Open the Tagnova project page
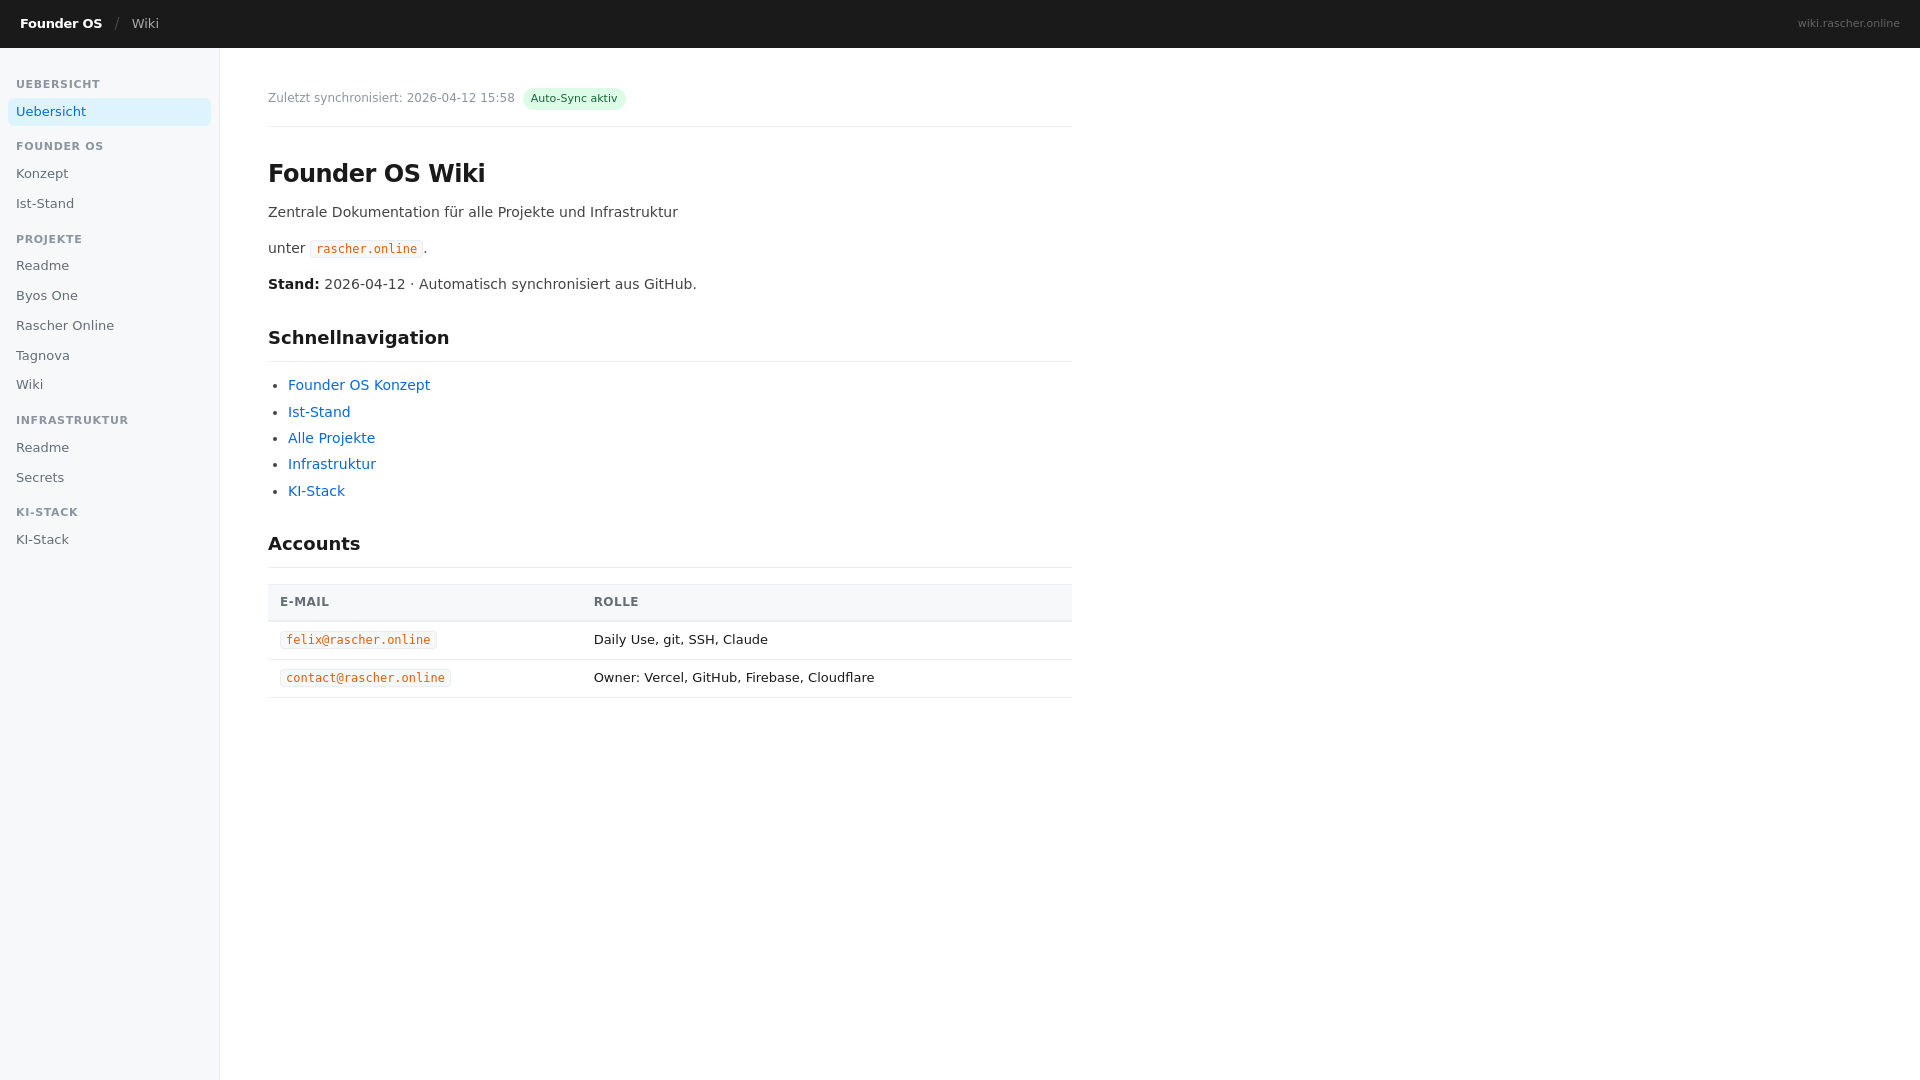Image resolution: width=1920 pixels, height=1080 pixels. [x=109, y=356]
